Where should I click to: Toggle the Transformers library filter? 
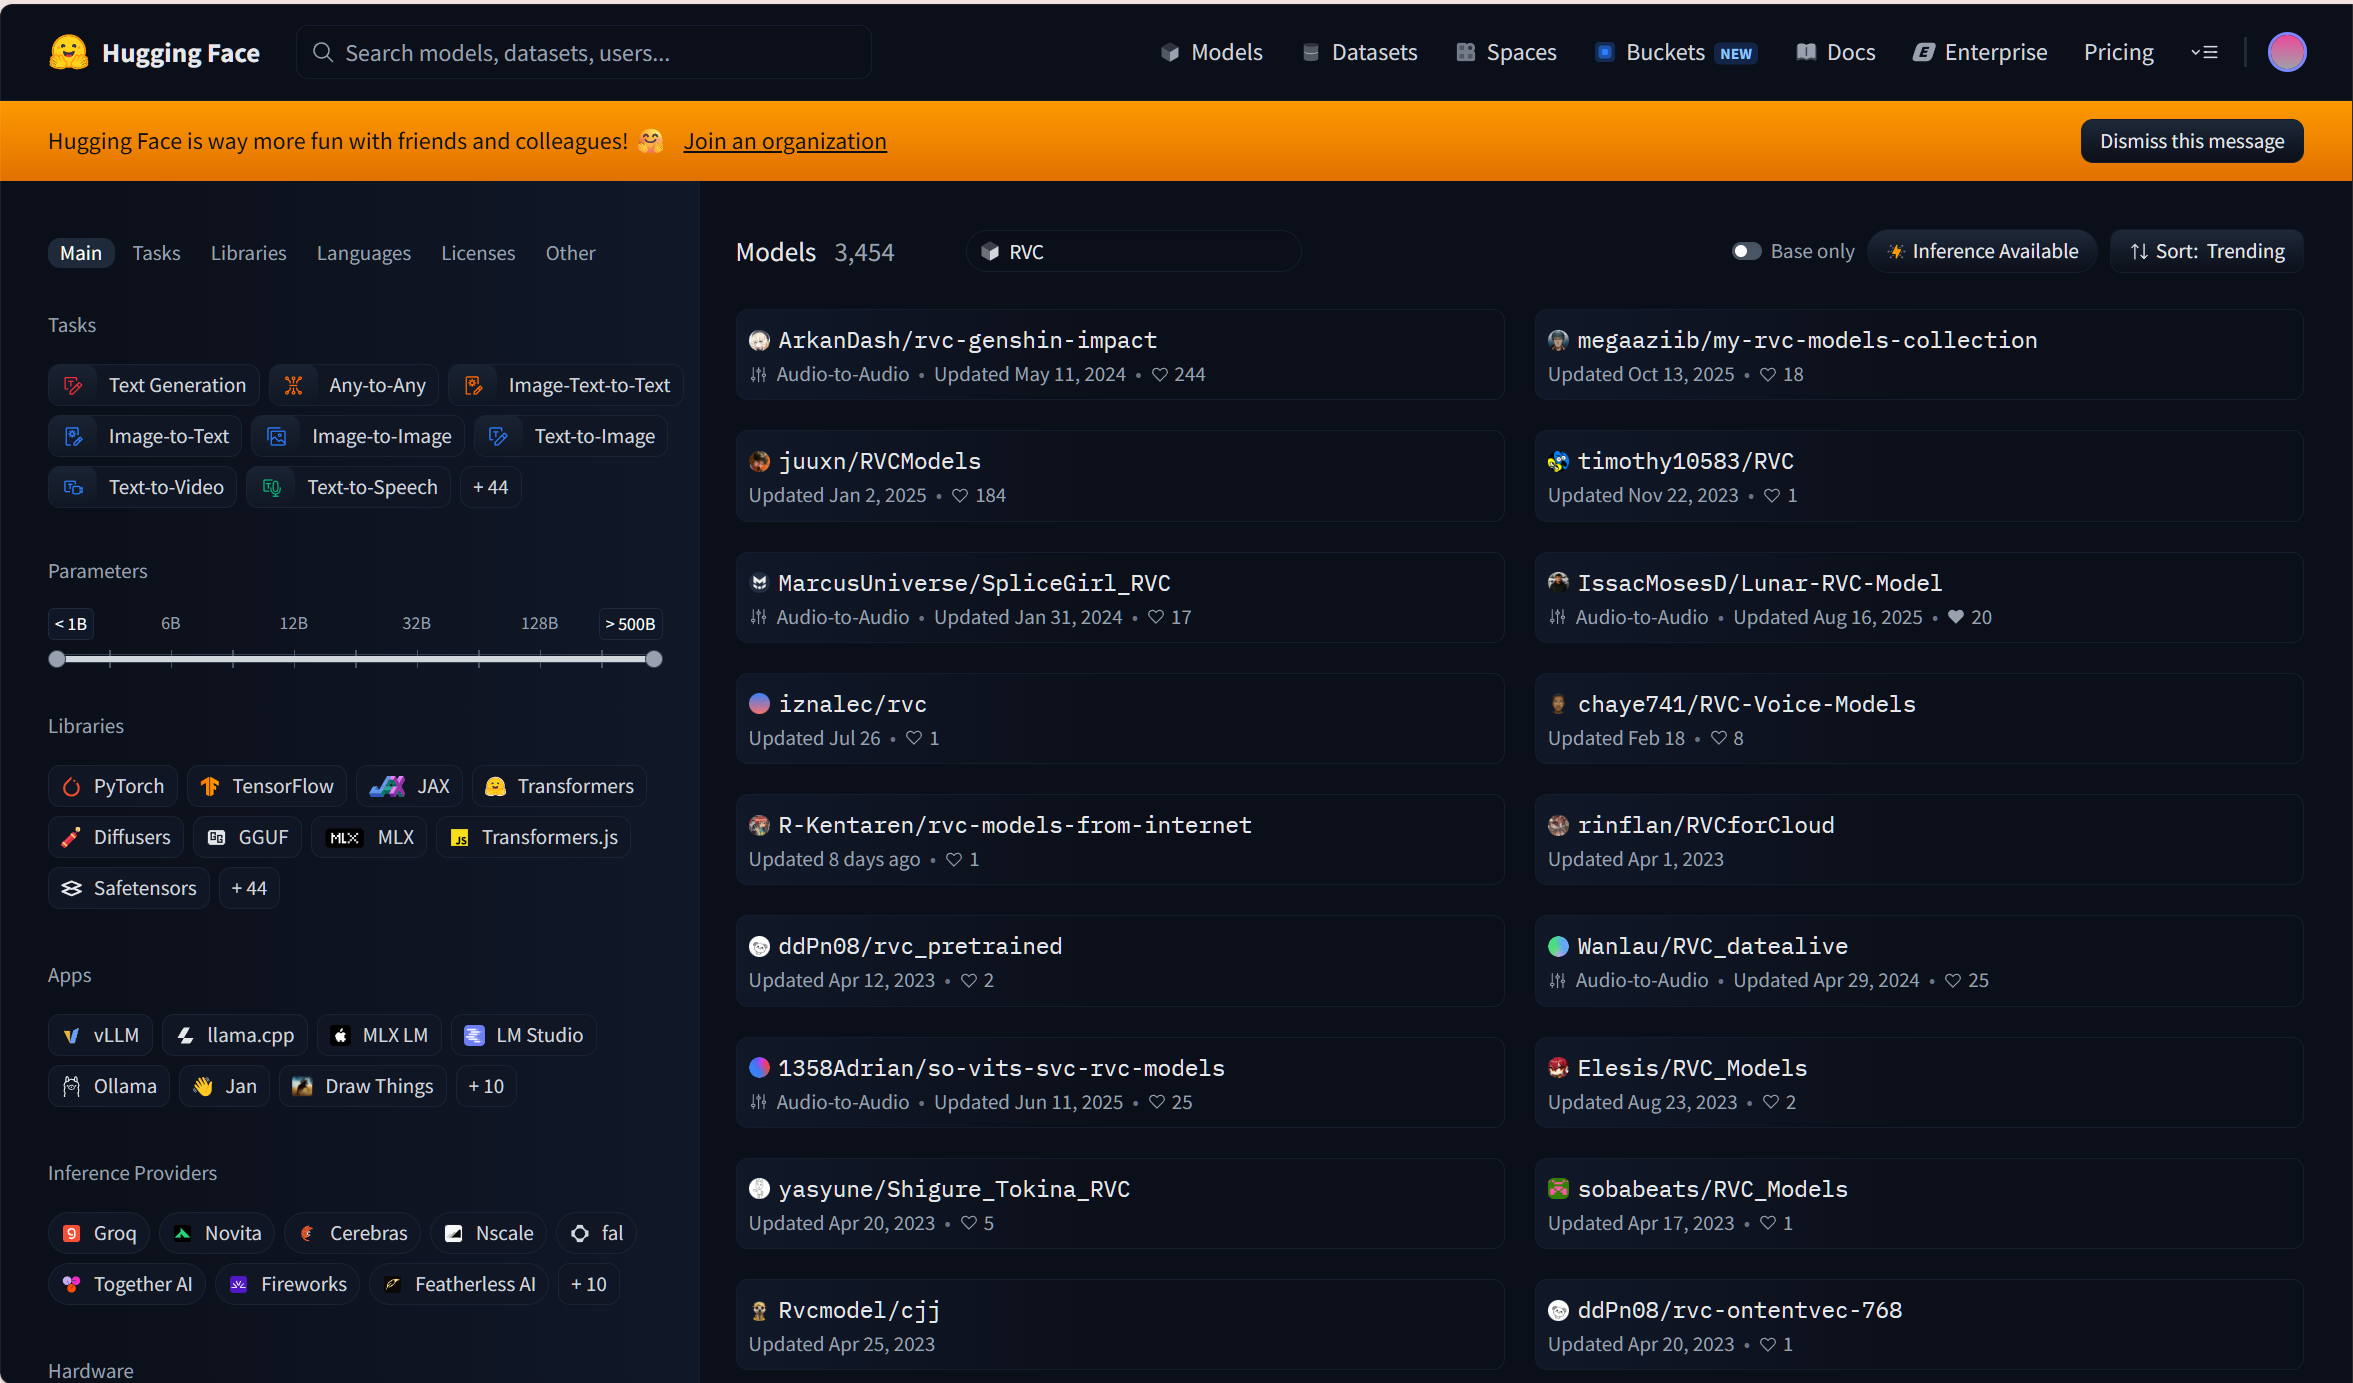pos(560,786)
